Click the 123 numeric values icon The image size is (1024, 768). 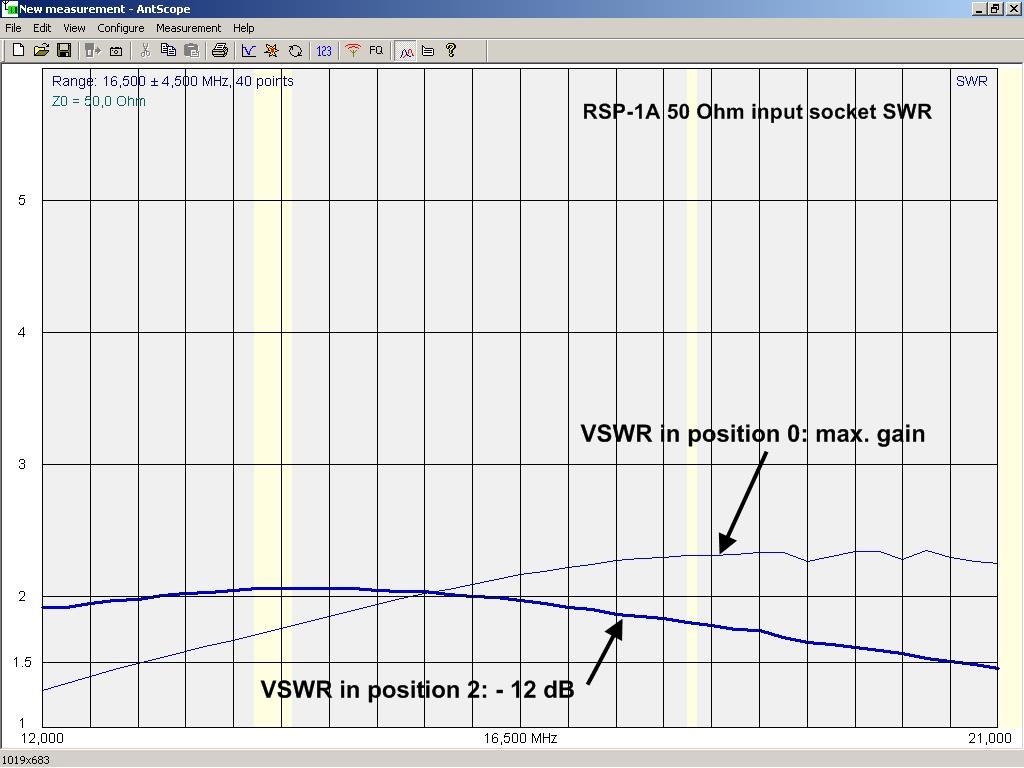pos(324,50)
